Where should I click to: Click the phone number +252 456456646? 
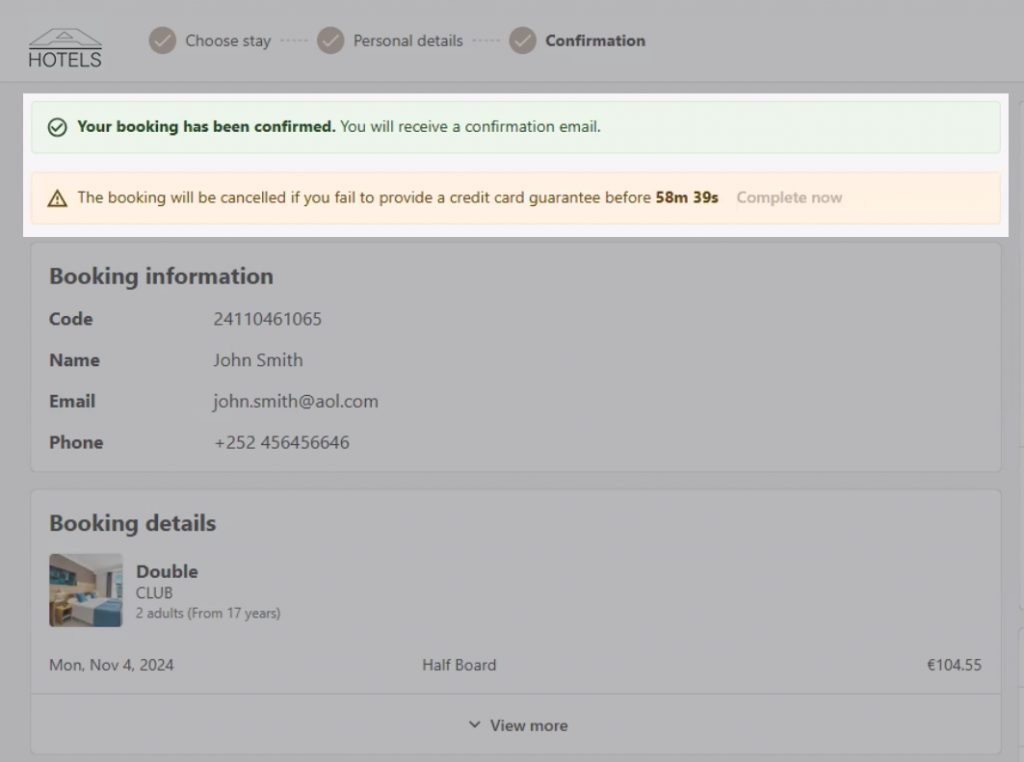pos(281,442)
